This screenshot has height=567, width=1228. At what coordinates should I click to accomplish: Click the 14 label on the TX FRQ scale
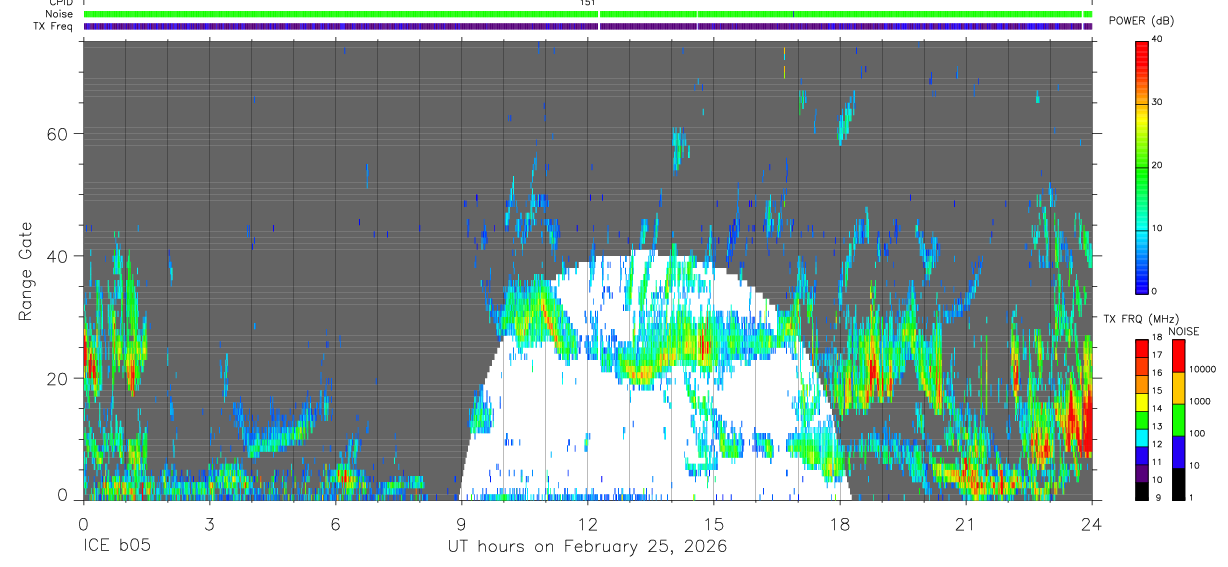[x=1157, y=409]
